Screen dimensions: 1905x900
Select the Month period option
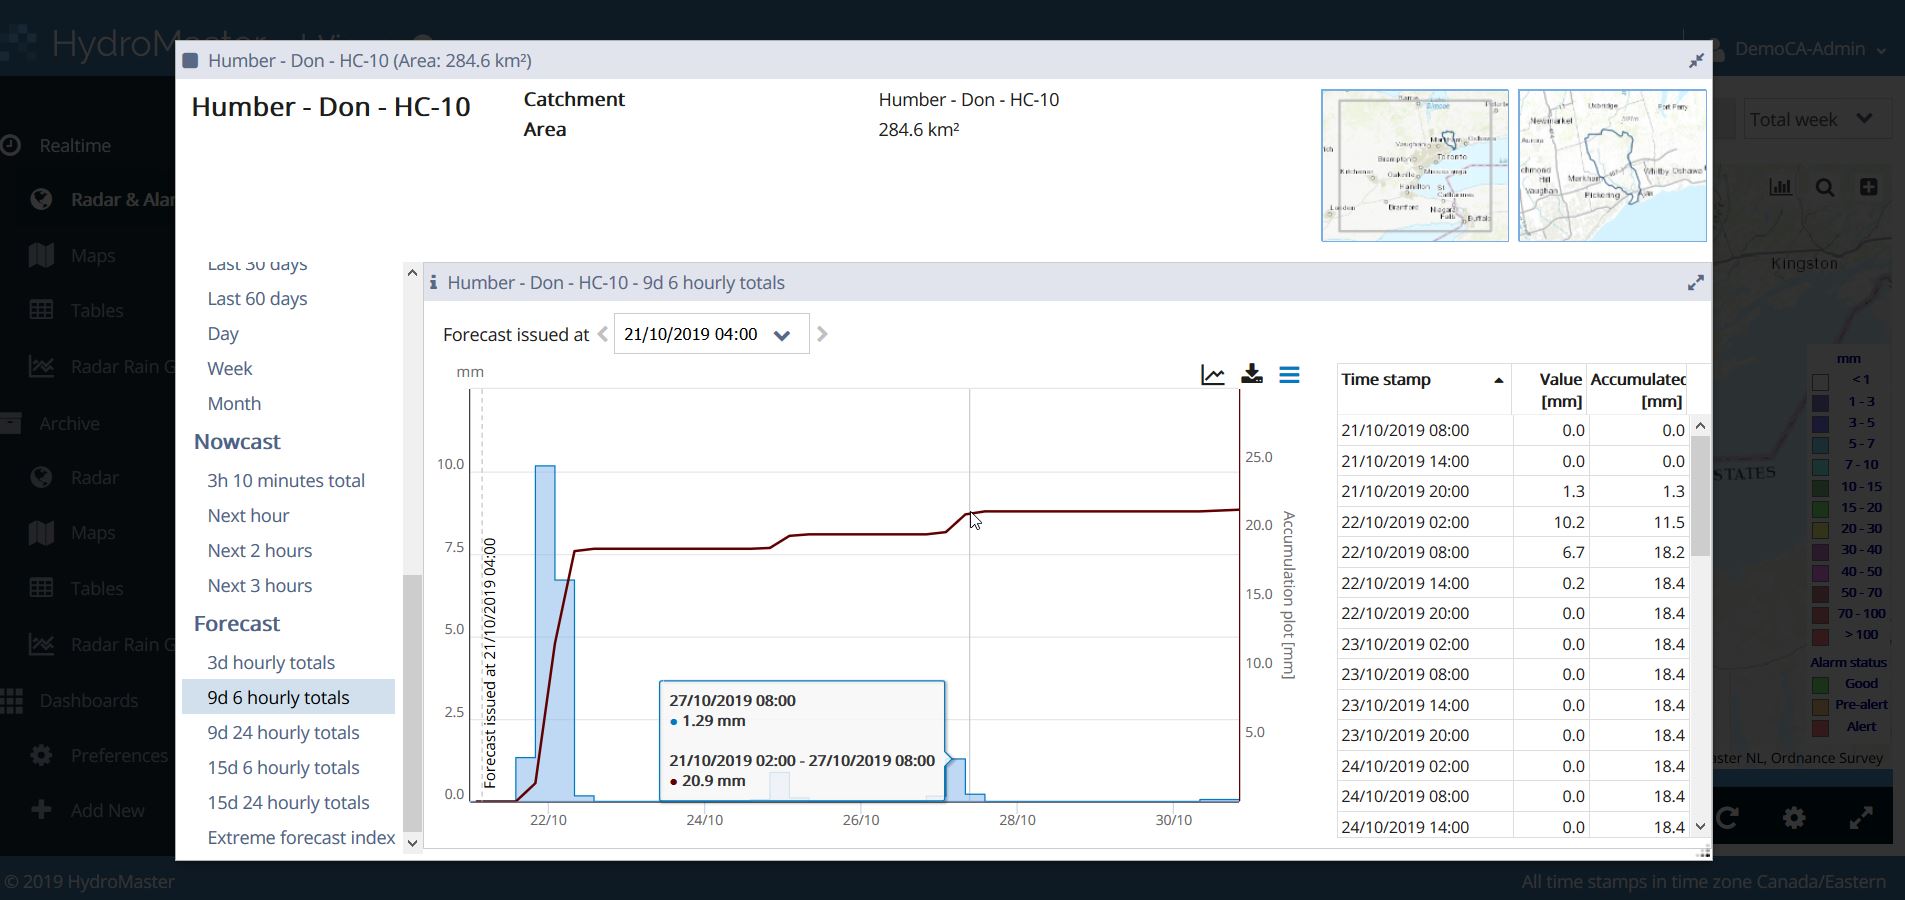[x=234, y=404]
